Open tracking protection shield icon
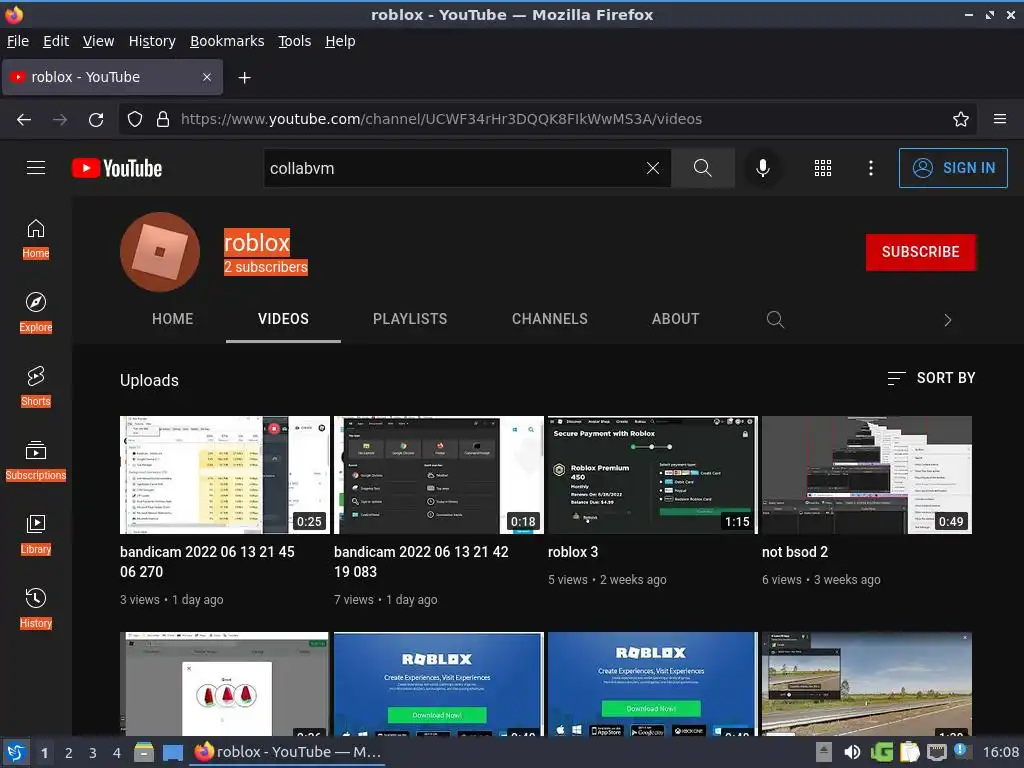Screen dimensions: 1024x768 pos(135,120)
